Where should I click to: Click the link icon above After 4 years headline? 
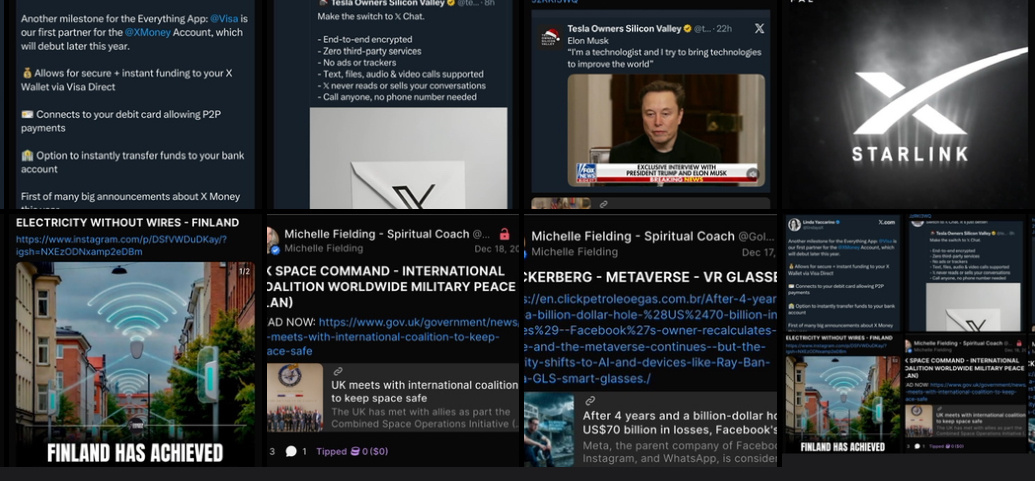pos(590,401)
